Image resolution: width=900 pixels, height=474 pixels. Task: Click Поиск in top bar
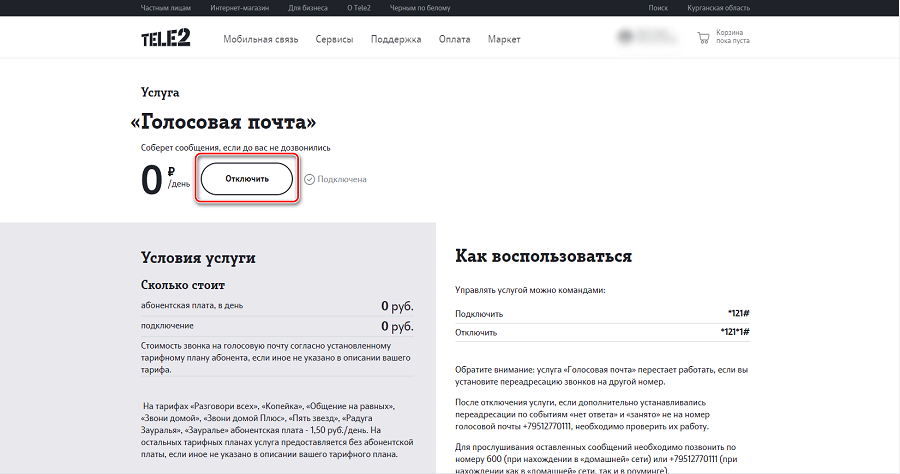658,8
